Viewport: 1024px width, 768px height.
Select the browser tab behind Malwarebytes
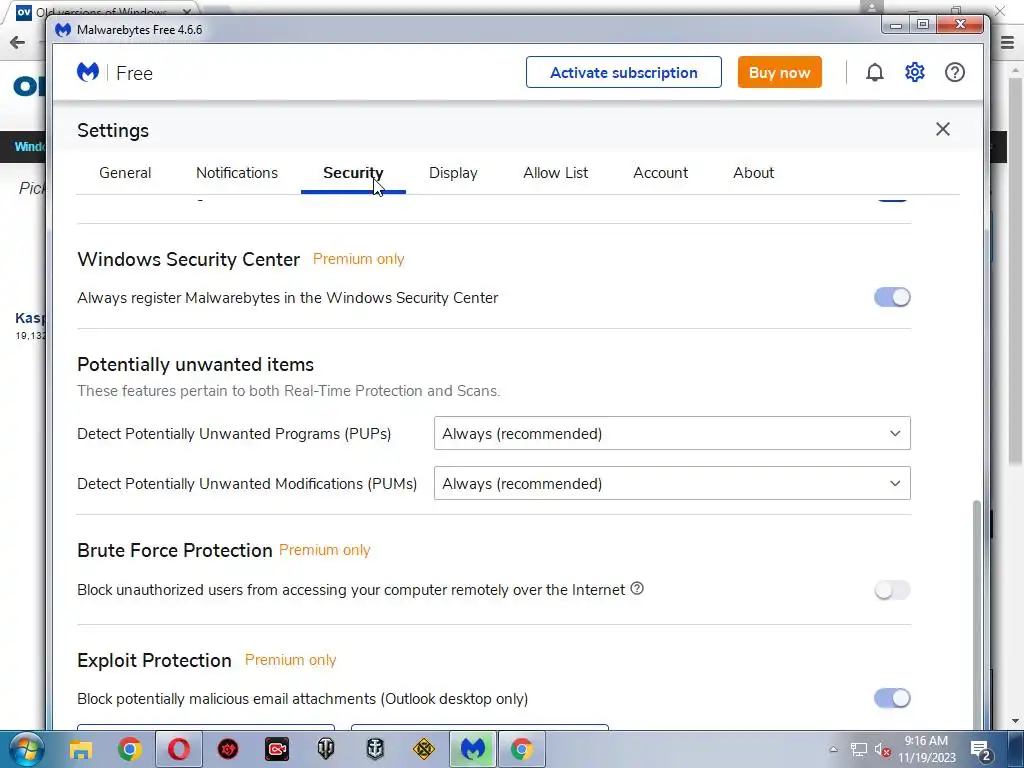click(104, 12)
